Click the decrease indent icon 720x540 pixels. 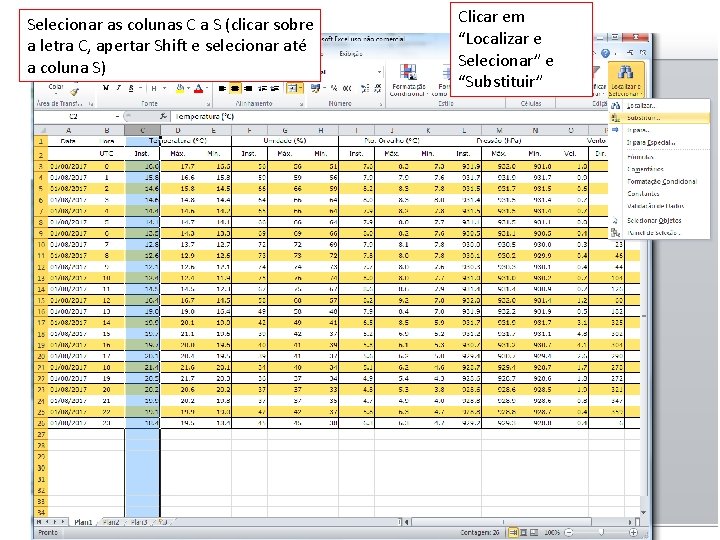pyautogui.click(x=263, y=88)
